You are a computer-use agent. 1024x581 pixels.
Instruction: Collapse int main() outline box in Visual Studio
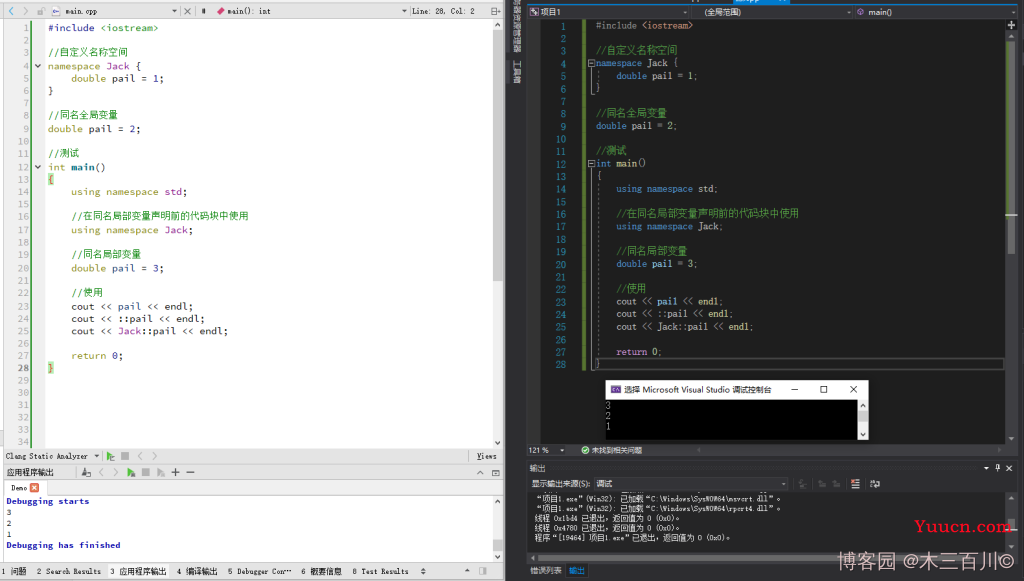[591, 164]
